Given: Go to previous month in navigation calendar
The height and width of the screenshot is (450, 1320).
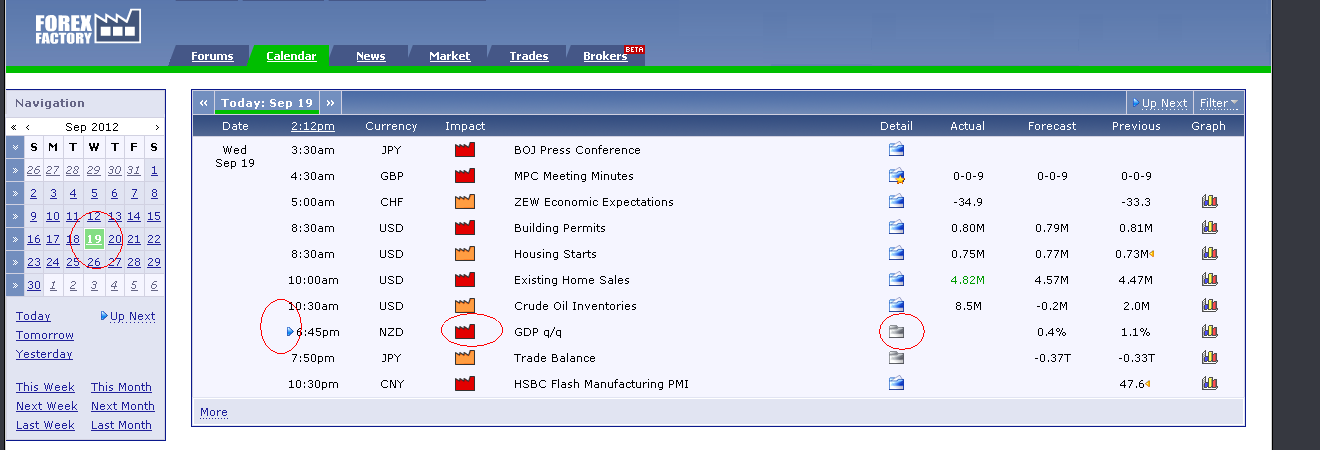Looking at the screenshot, I should coord(28,127).
